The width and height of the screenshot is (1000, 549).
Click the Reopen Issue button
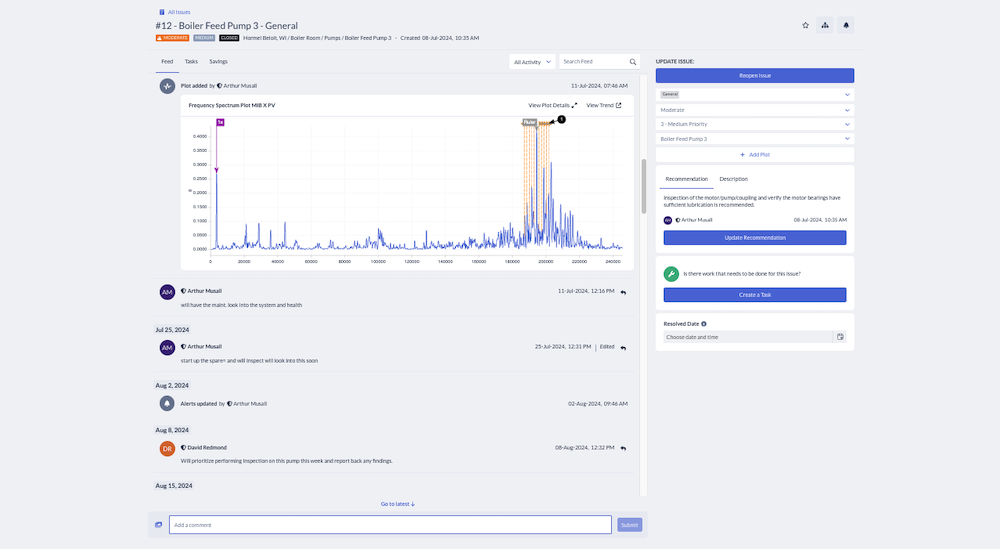coord(754,76)
